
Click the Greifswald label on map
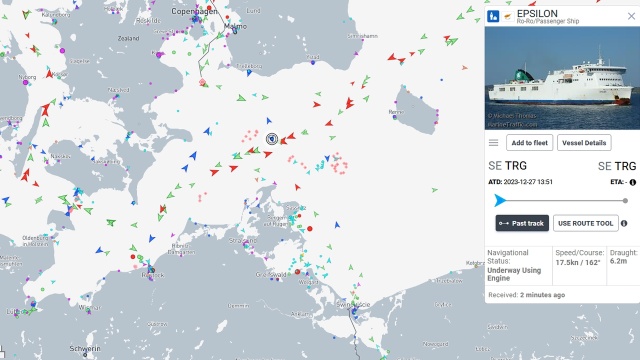271,275
